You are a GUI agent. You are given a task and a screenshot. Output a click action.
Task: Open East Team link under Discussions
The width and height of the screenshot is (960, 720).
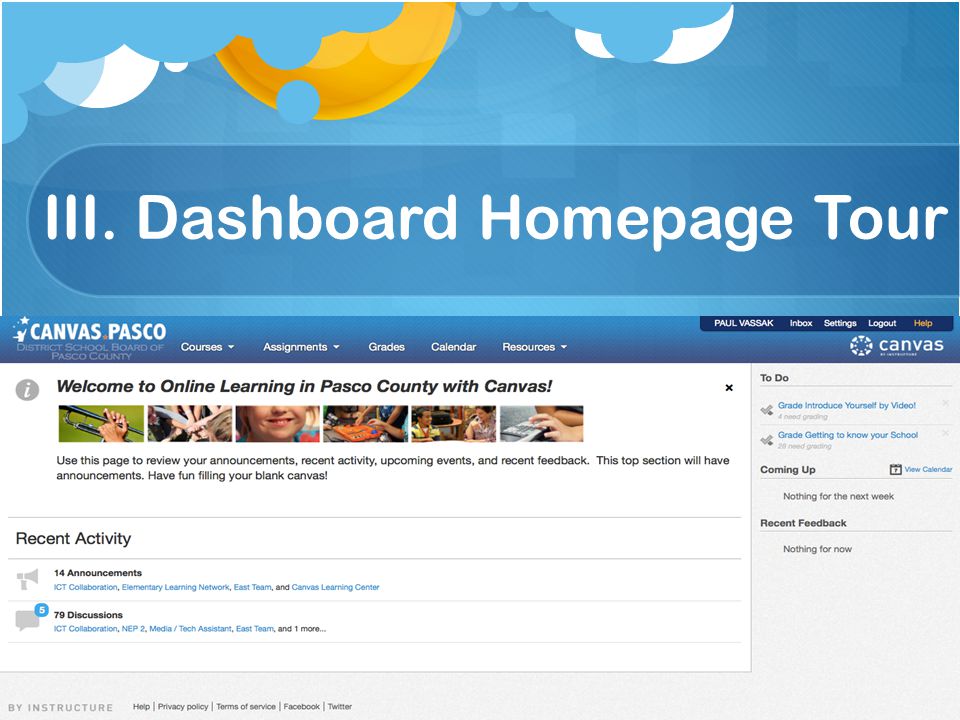[255, 629]
